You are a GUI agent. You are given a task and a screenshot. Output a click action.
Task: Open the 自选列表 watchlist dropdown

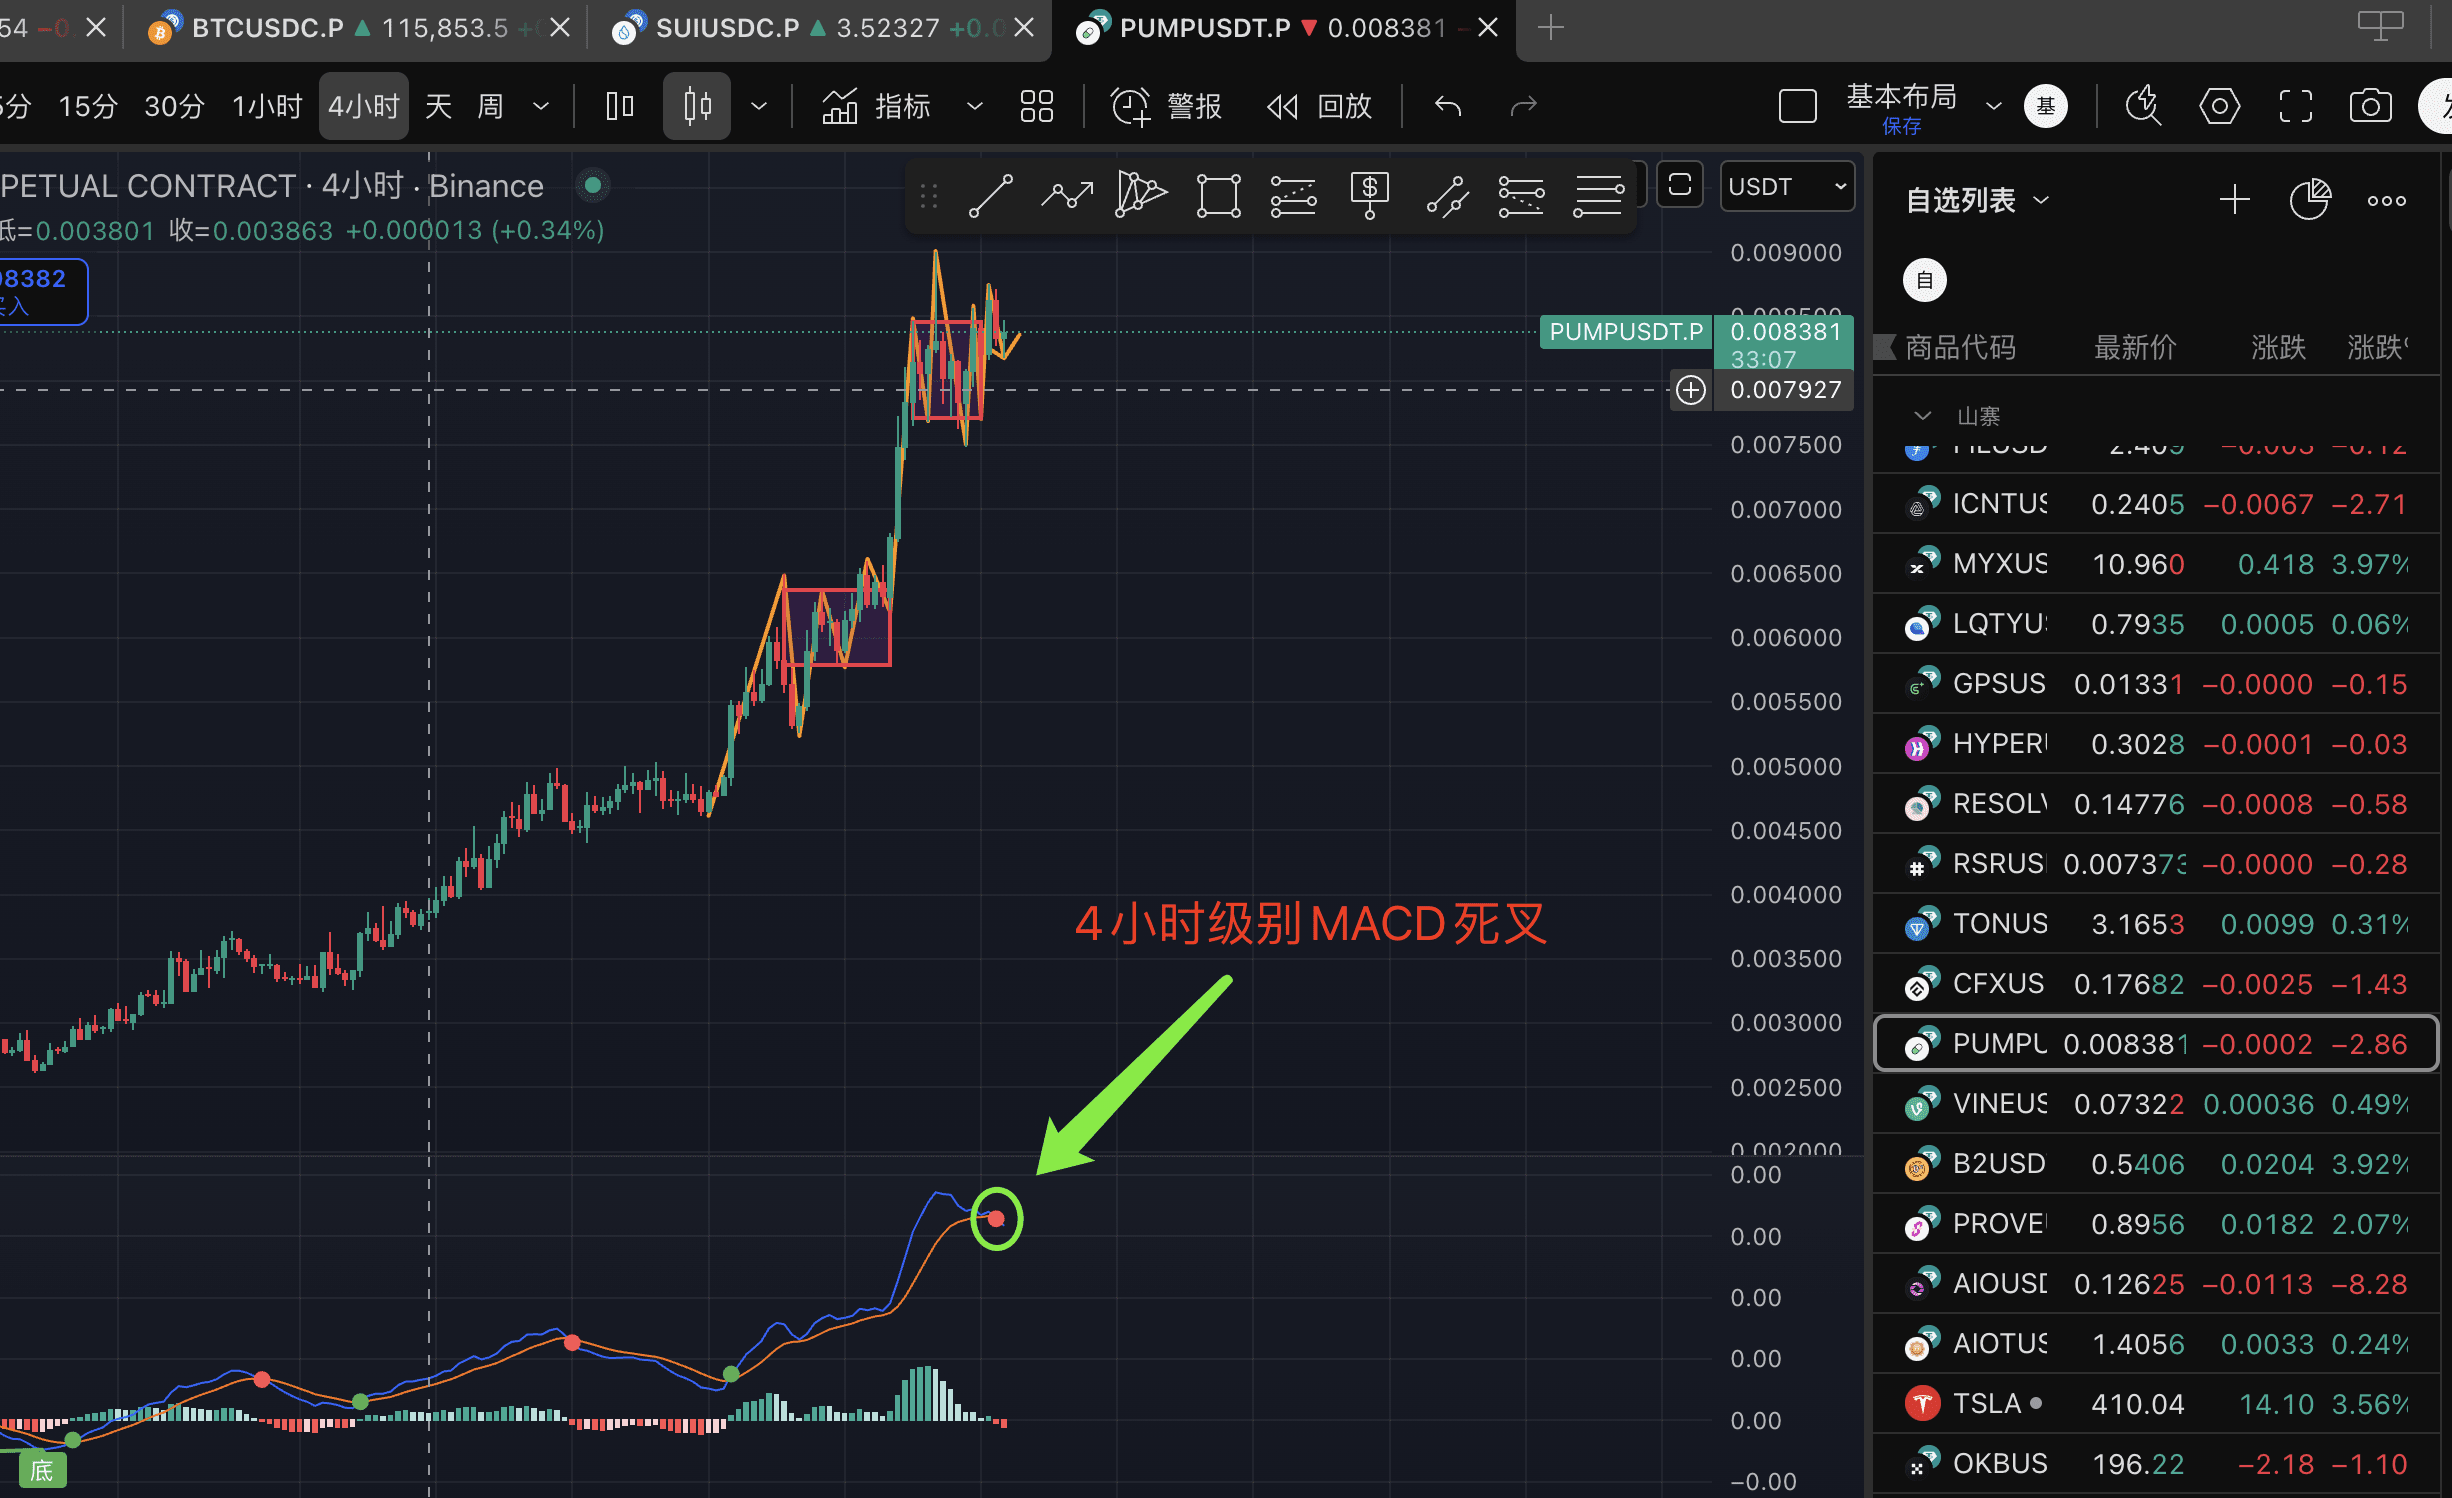pos(1978,201)
